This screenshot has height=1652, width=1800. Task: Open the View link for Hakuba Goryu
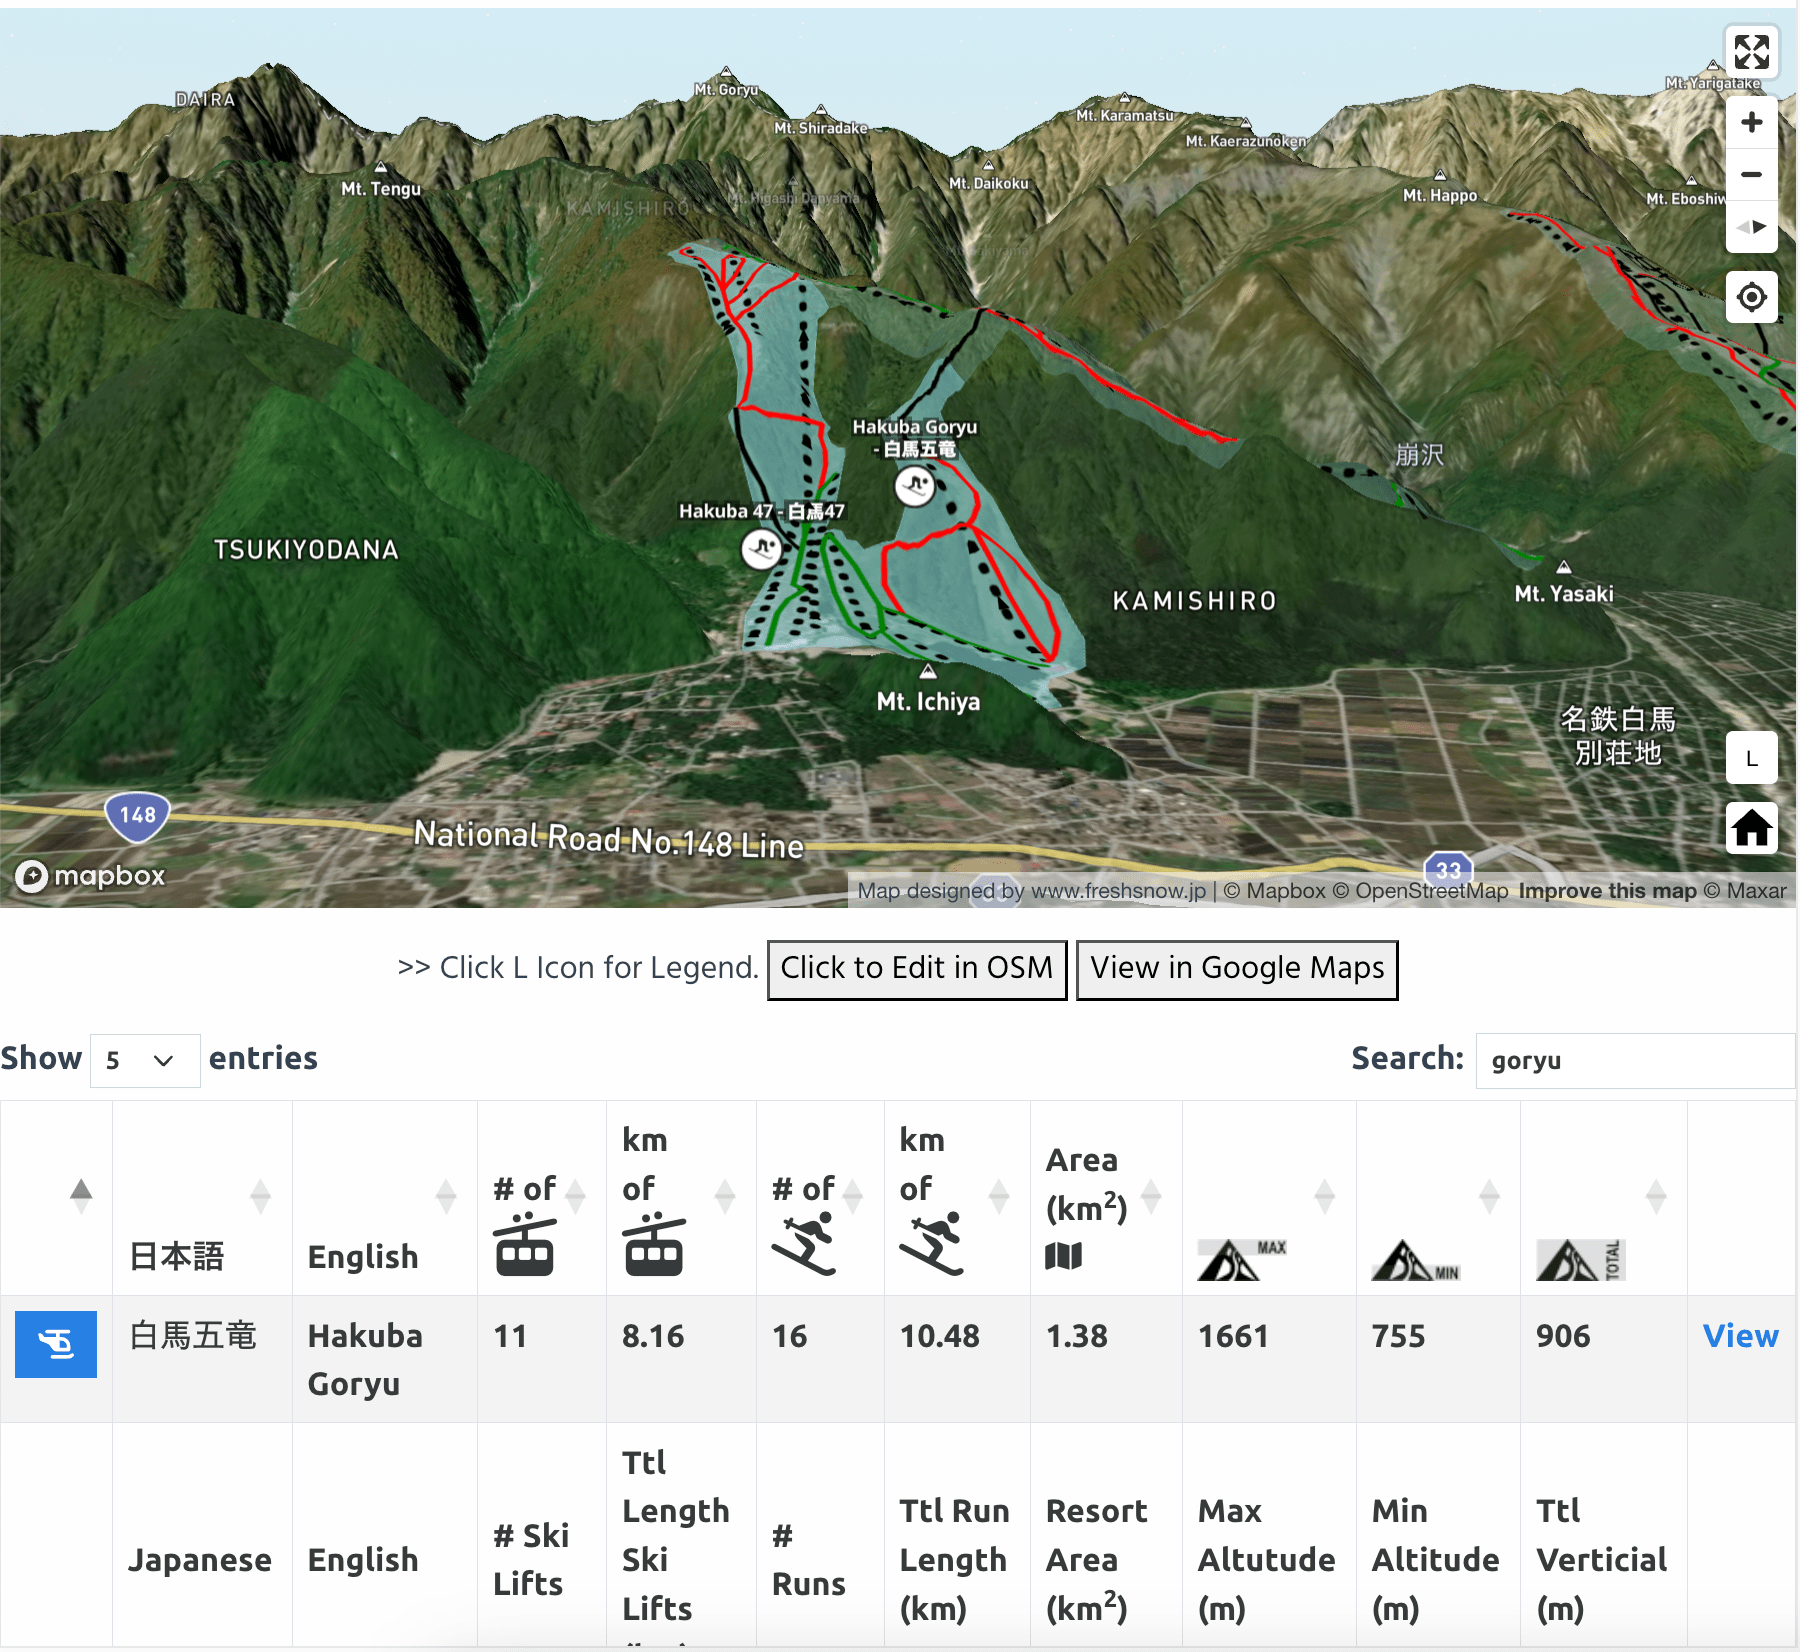1740,1335
